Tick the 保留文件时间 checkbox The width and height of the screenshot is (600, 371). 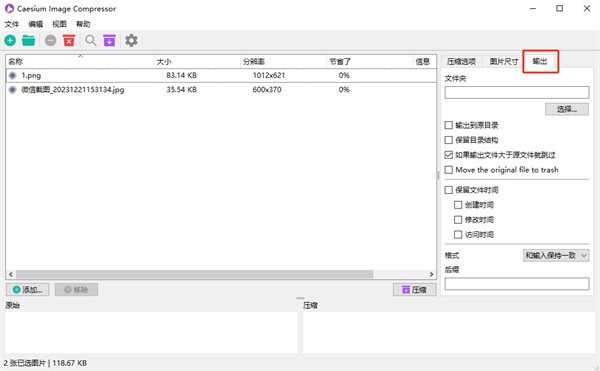(449, 190)
